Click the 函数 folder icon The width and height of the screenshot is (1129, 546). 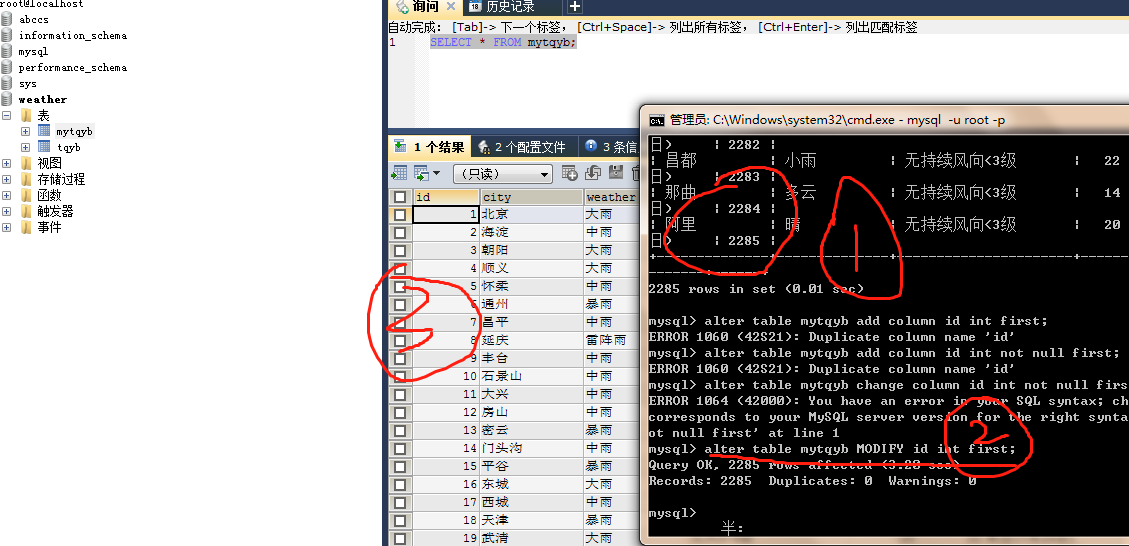[26, 195]
